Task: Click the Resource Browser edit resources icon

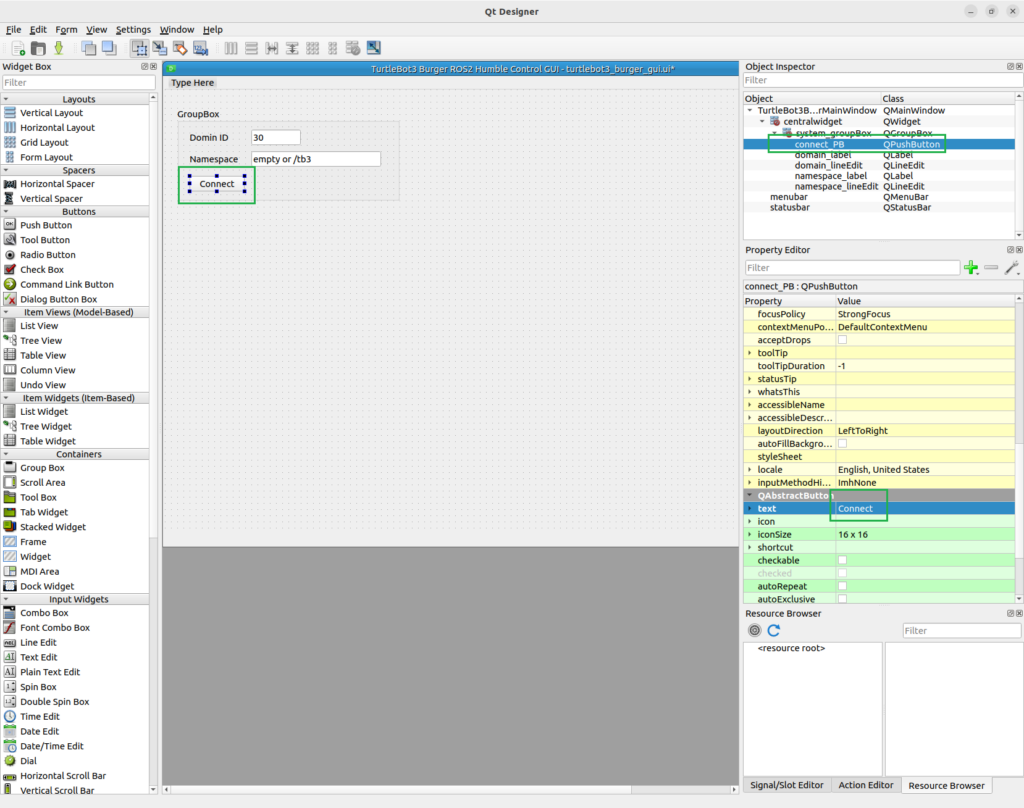Action: 754,630
